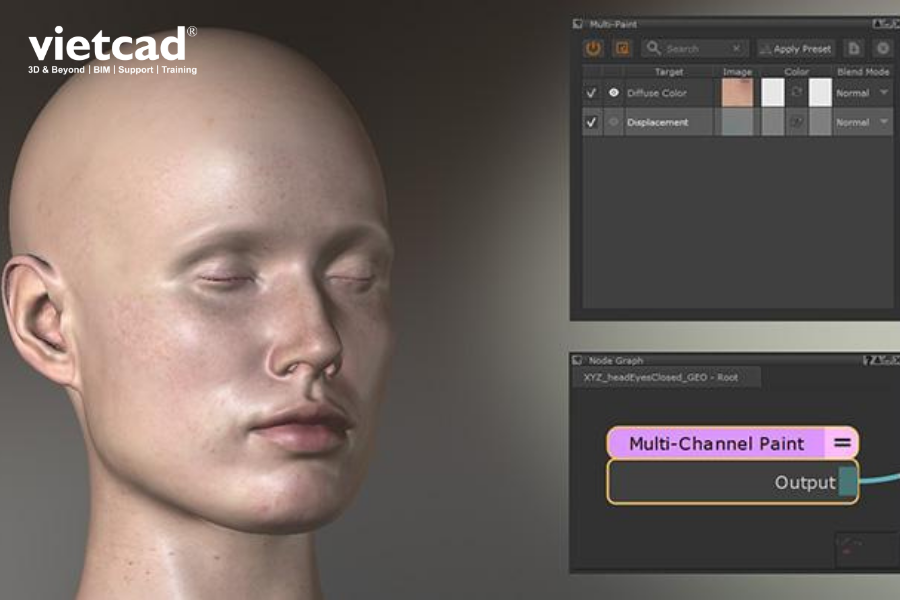Click the Image column header
The image size is (900, 600).
(x=738, y=72)
